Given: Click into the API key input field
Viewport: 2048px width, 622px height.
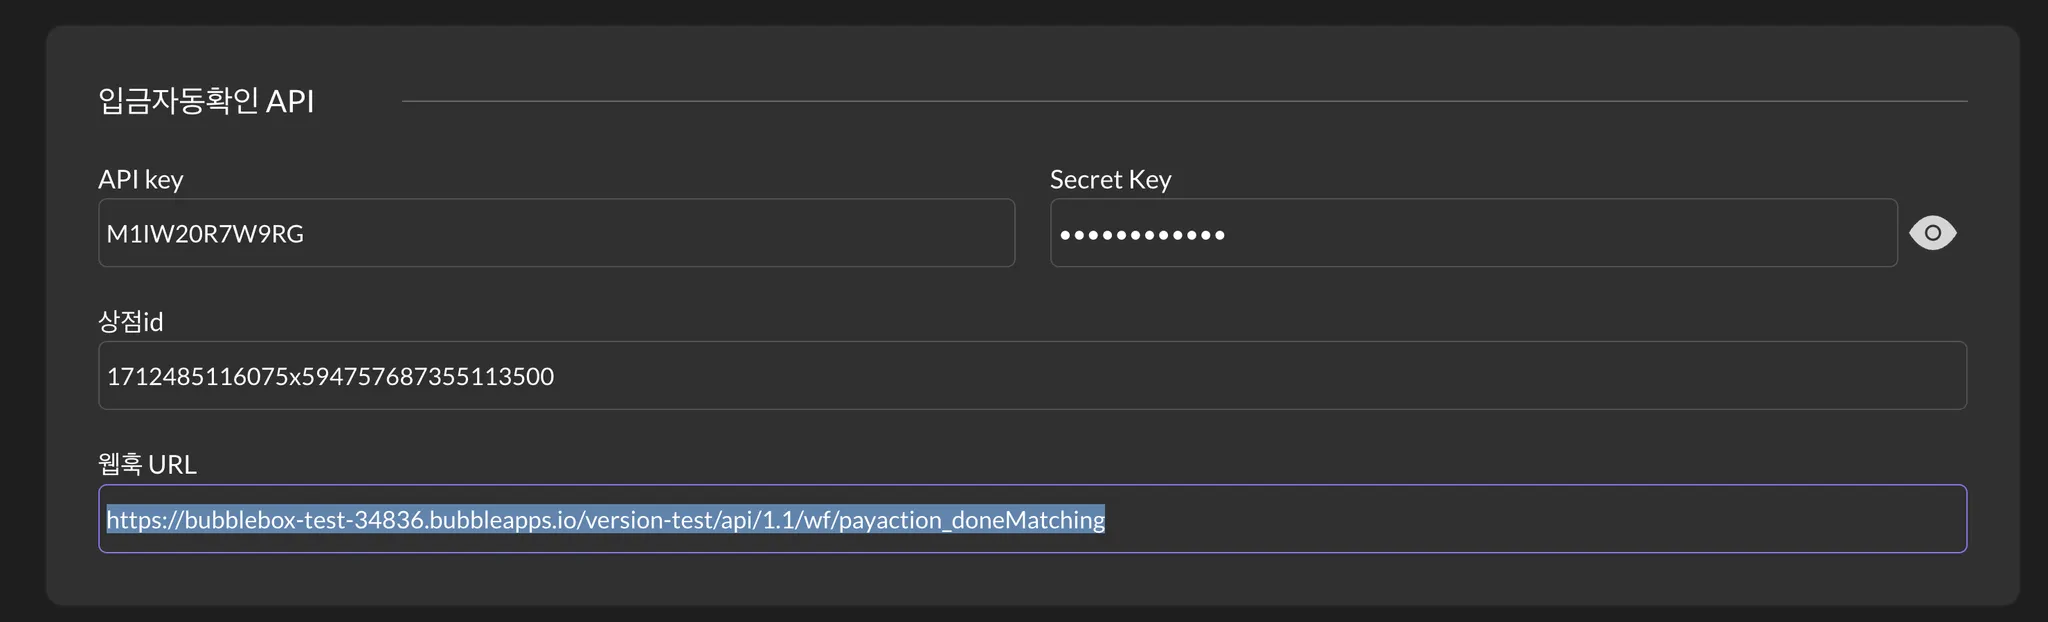Looking at the screenshot, I should [x=556, y=233].
